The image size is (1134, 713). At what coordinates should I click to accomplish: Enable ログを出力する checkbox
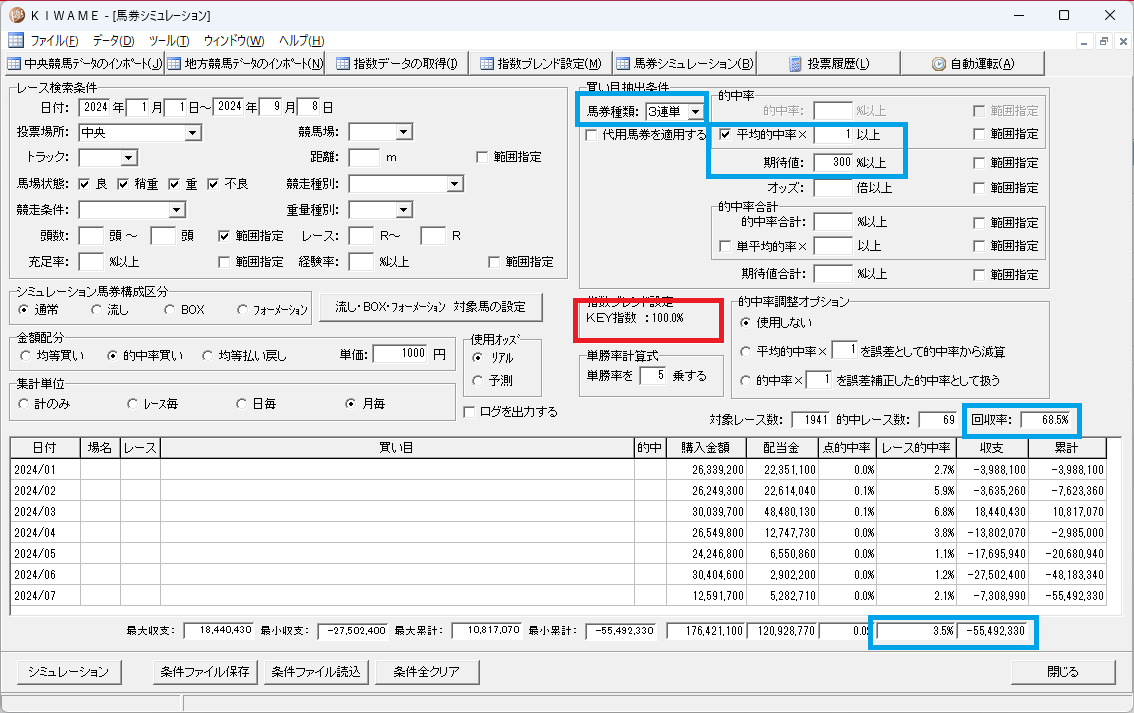pos(469,411)
